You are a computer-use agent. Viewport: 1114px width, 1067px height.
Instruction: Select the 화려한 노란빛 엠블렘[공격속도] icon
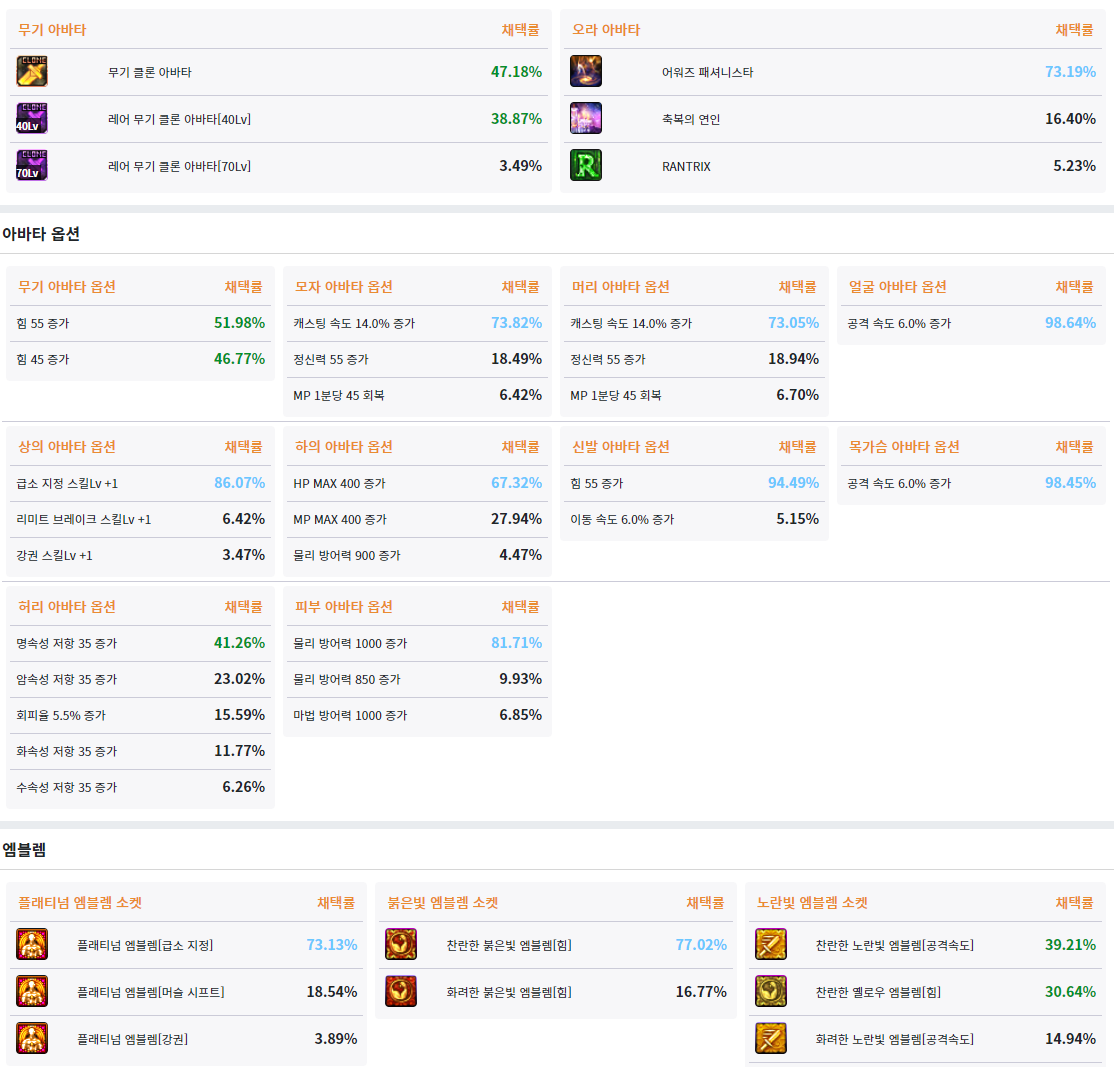(771, 1039)
